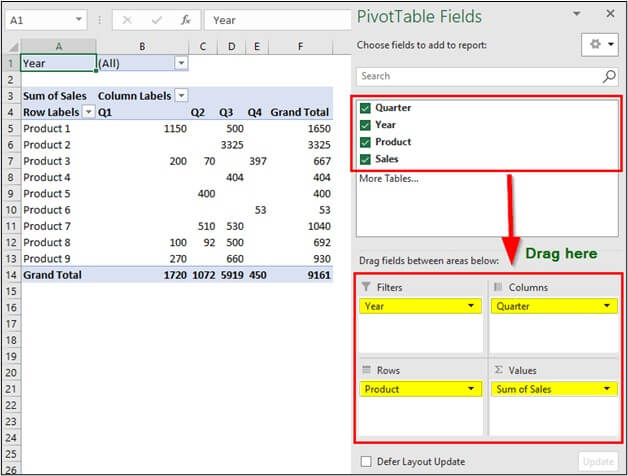Image resolution: width=628 pixels, height=476 pixels.
Task: Select column A header
Action: 58,46
